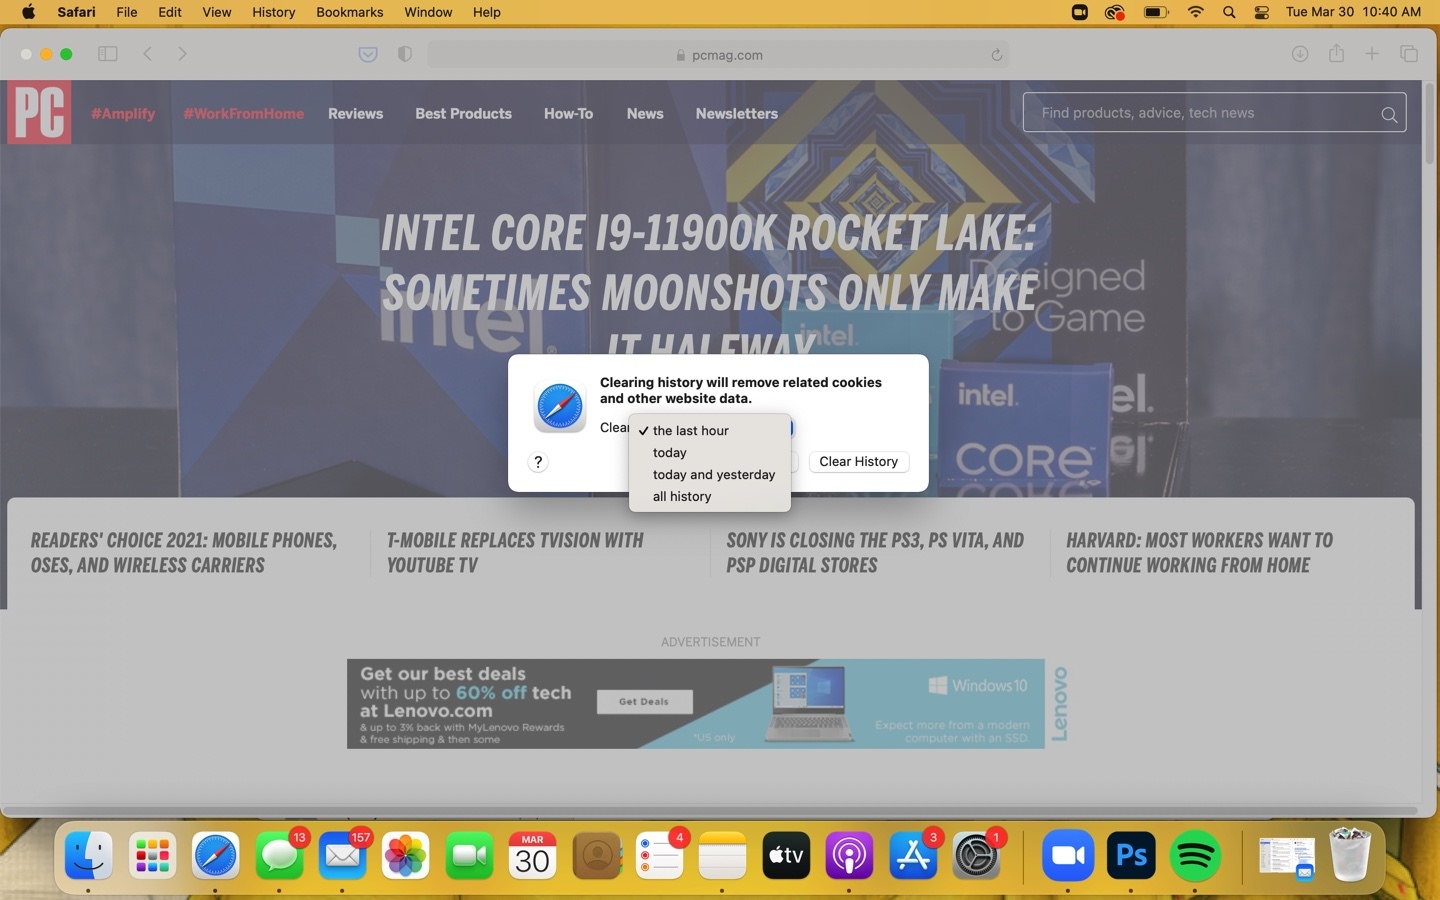
Task: Open the Pocket extension icon
Action: [x=368, y=54]
